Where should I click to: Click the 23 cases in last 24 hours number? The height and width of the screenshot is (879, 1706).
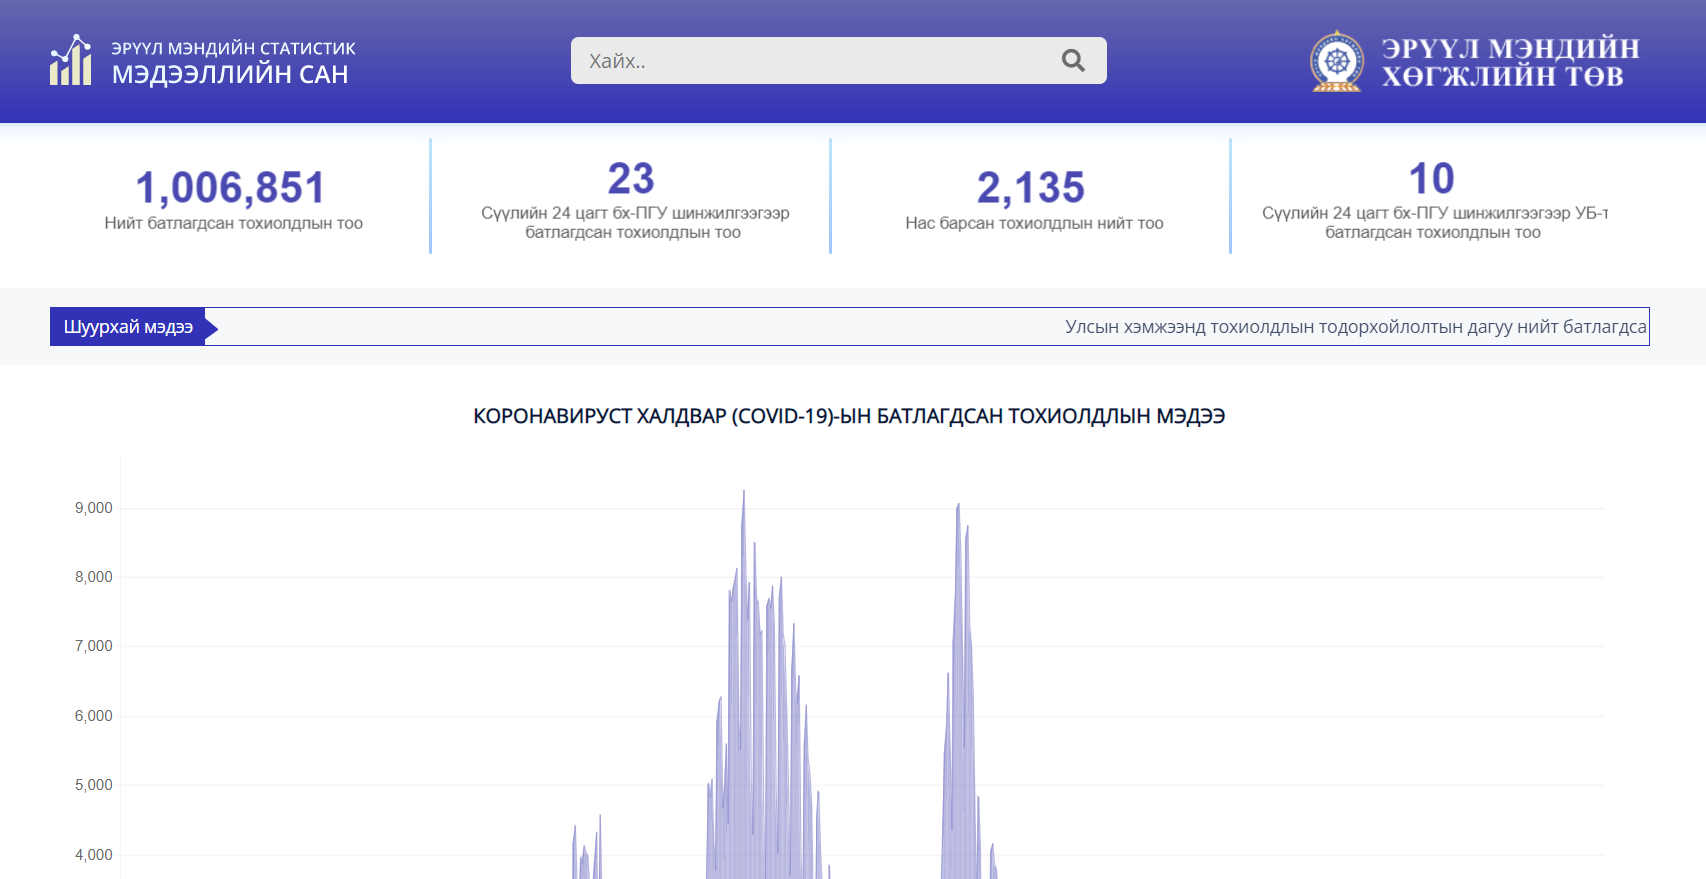[x=631, y=179]
